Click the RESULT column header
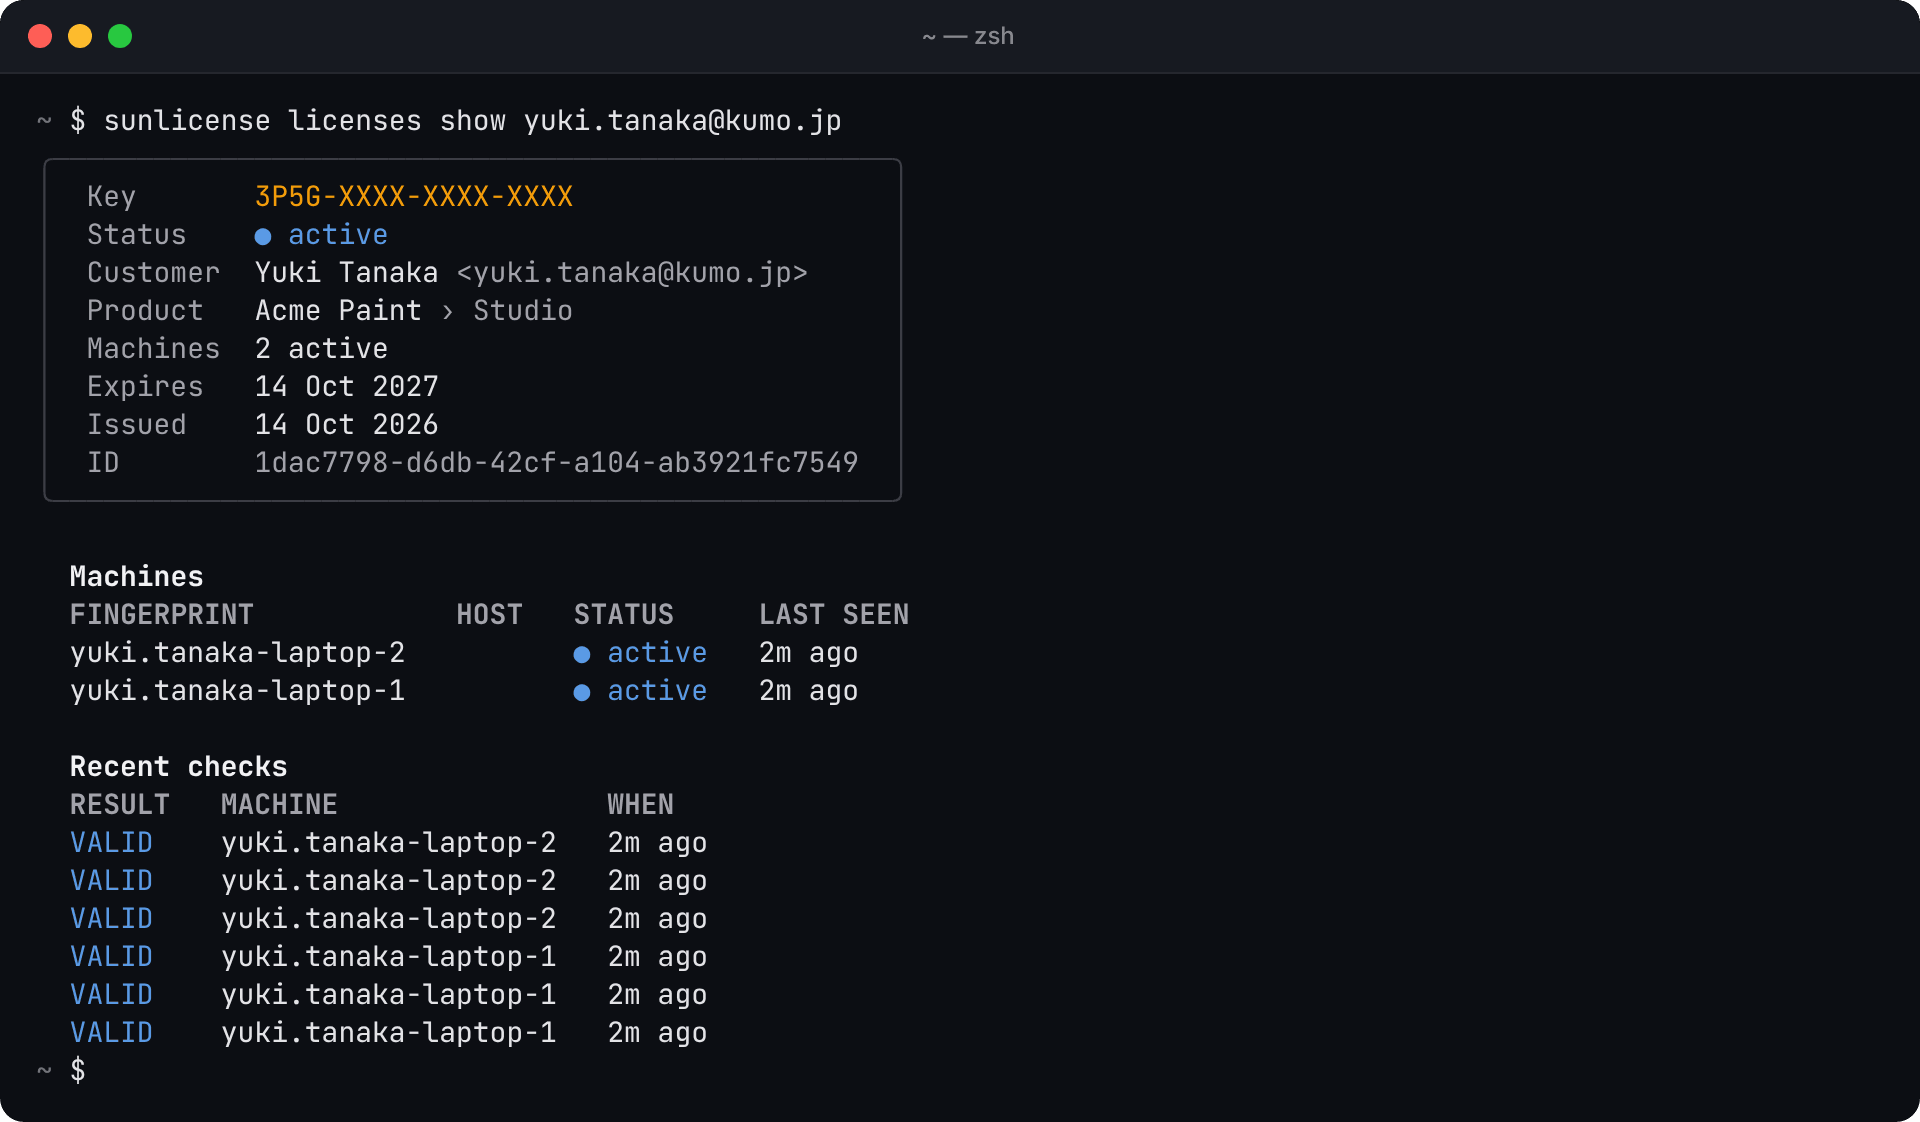 click(x=120, y=805)
